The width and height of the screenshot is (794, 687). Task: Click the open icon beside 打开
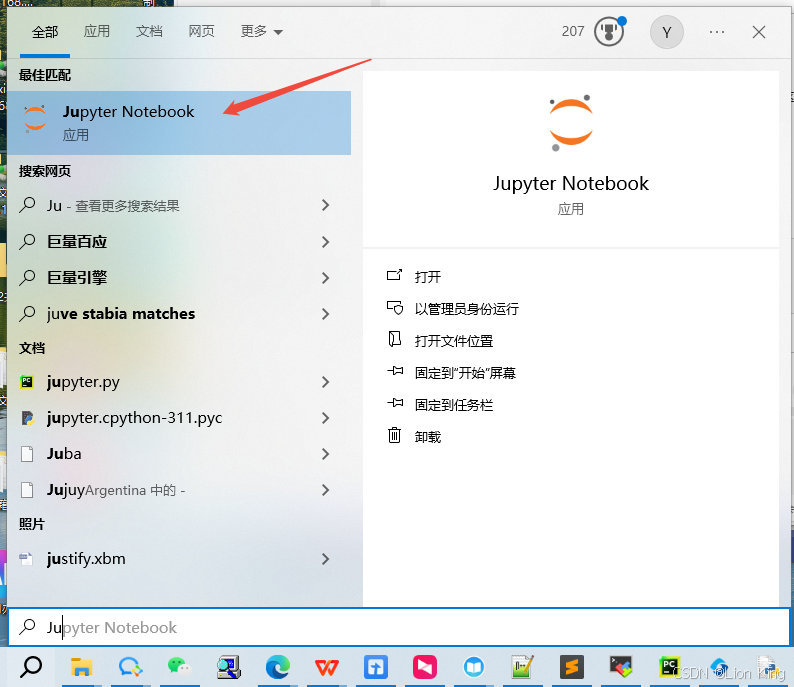click(x=394, y=275)
